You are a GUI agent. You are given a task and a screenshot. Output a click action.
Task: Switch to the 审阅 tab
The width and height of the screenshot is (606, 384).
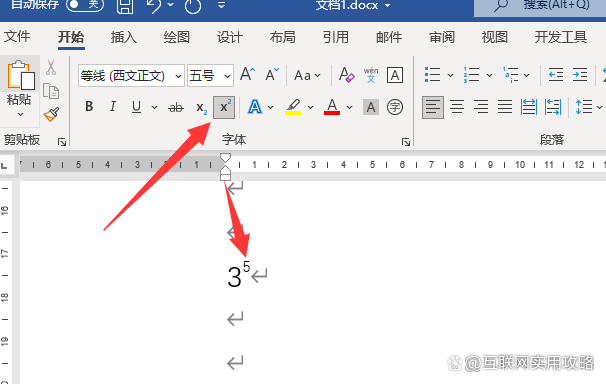(x=442, y=37)
